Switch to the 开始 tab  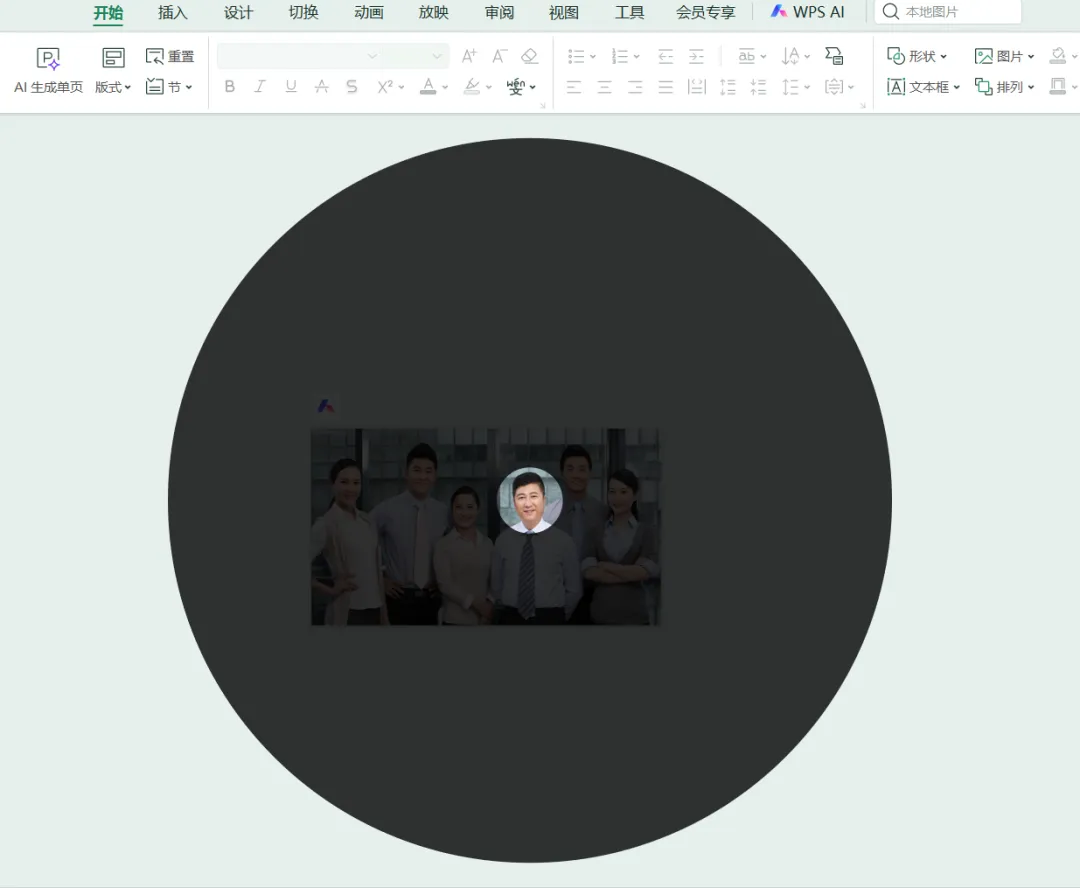[x=108, y=12]
